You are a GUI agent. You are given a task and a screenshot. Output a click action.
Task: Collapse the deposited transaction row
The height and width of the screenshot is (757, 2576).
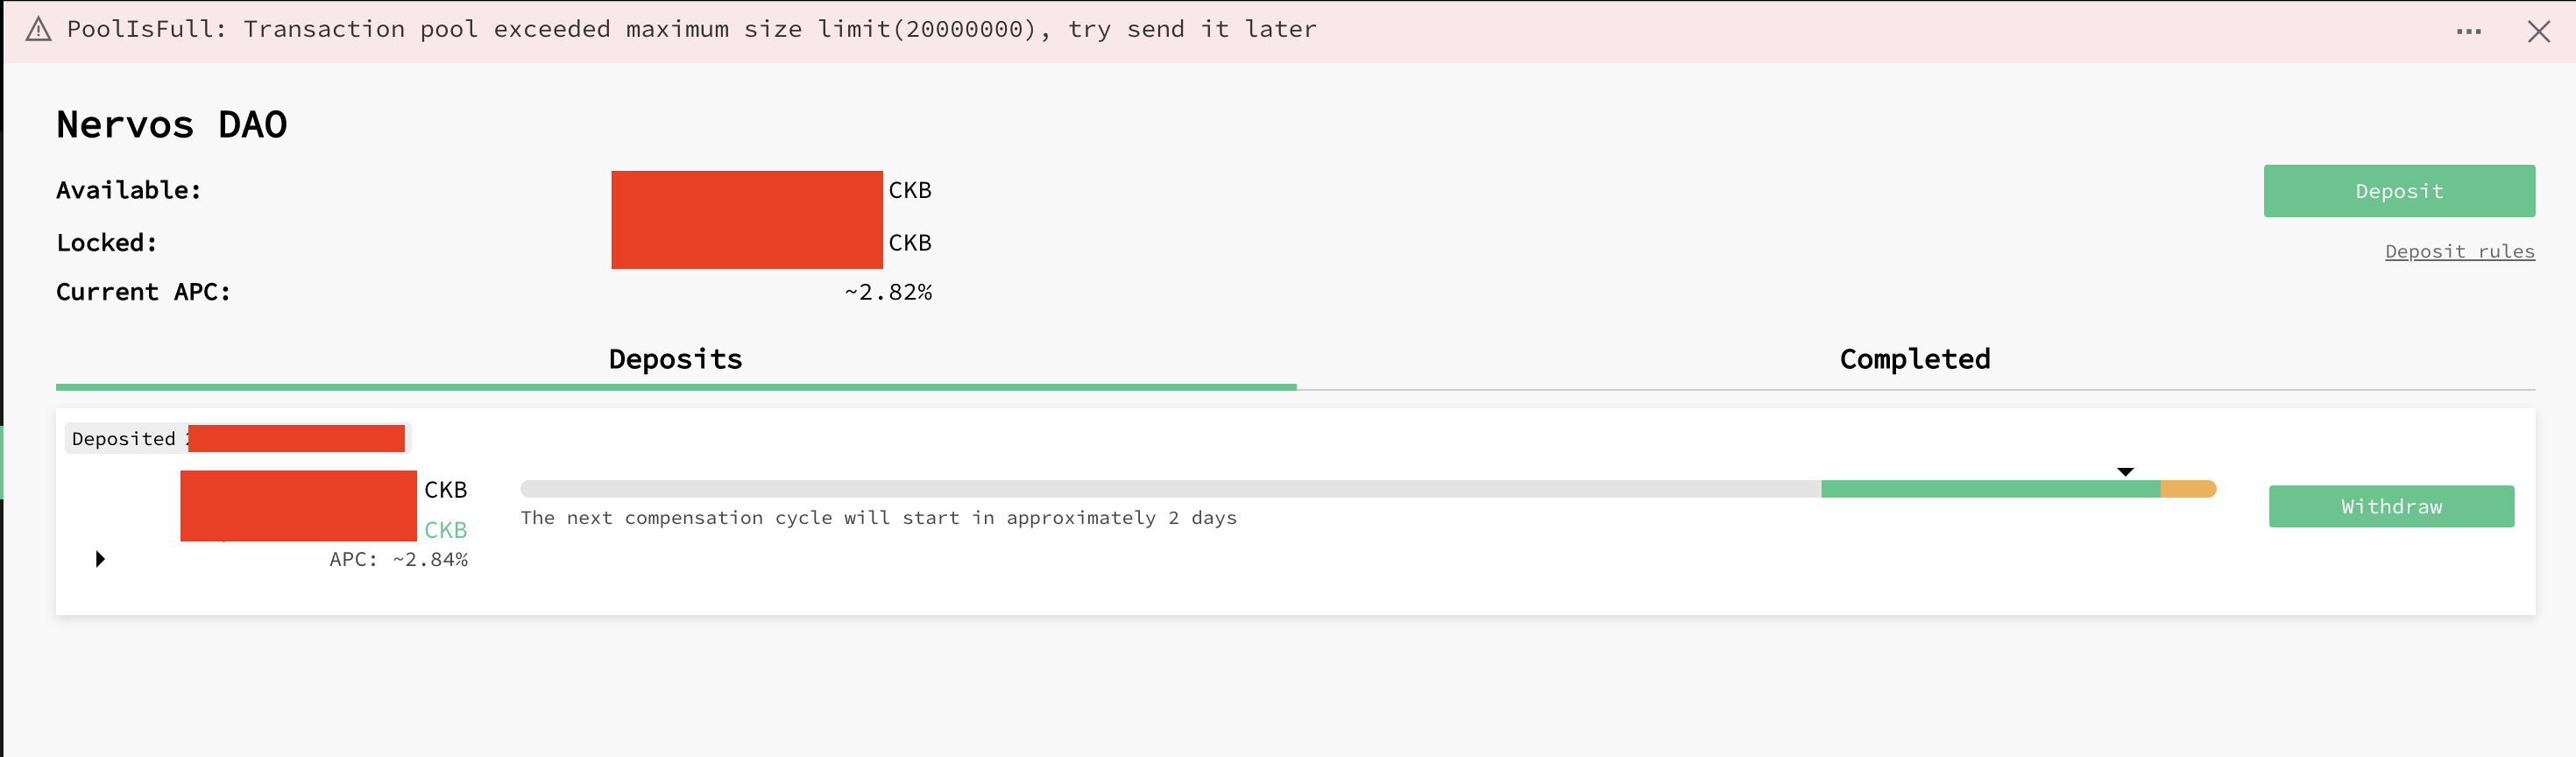[99, 559]
